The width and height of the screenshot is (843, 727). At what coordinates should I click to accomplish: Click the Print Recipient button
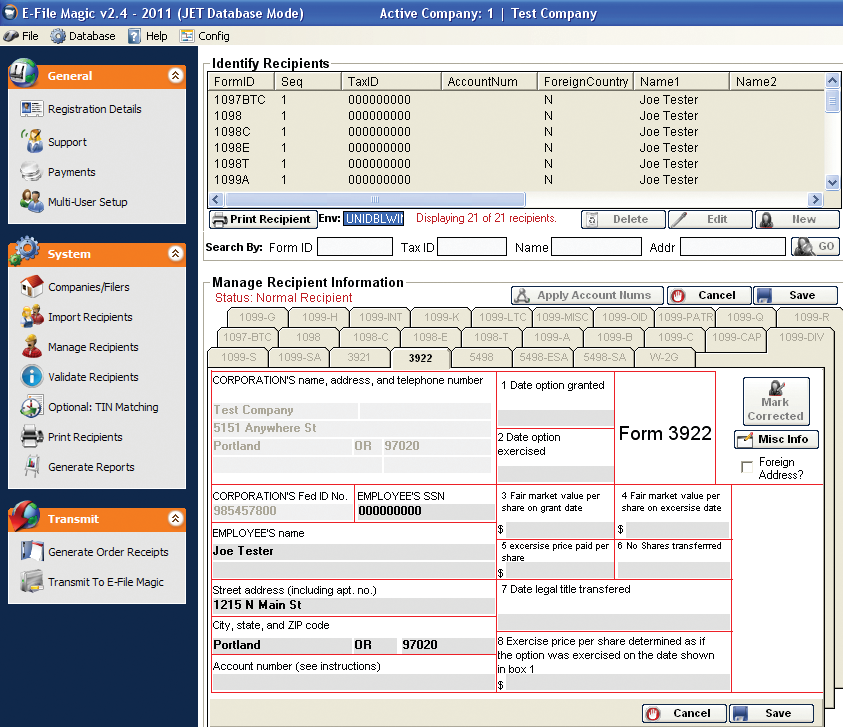262,219
